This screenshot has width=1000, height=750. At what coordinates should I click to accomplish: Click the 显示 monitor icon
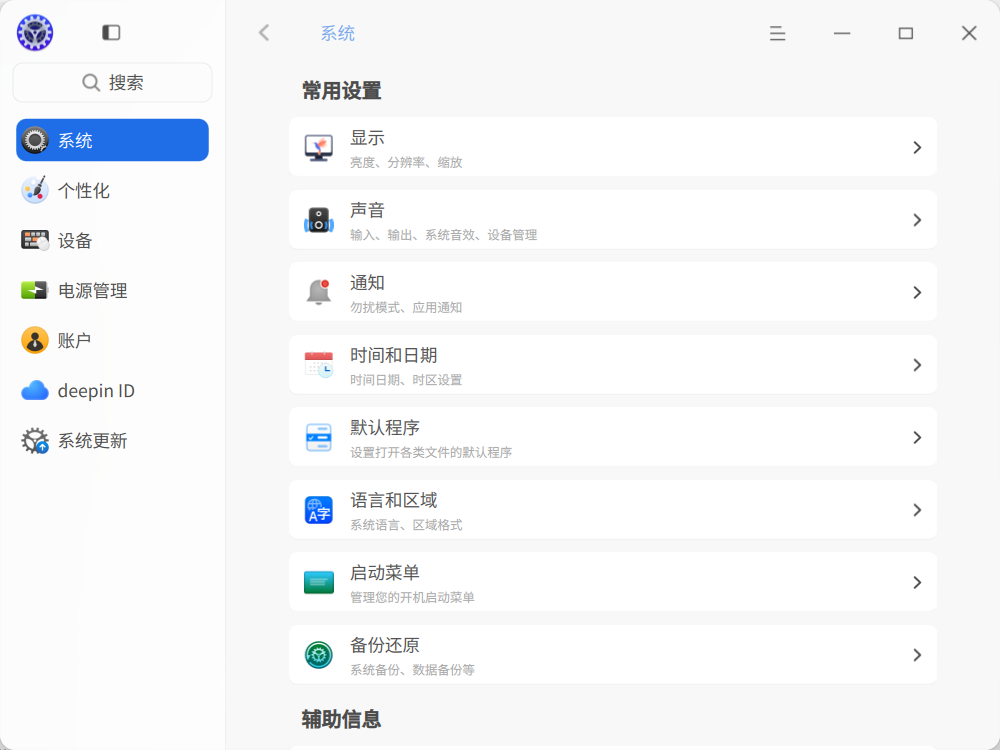[x=319, y=147]
